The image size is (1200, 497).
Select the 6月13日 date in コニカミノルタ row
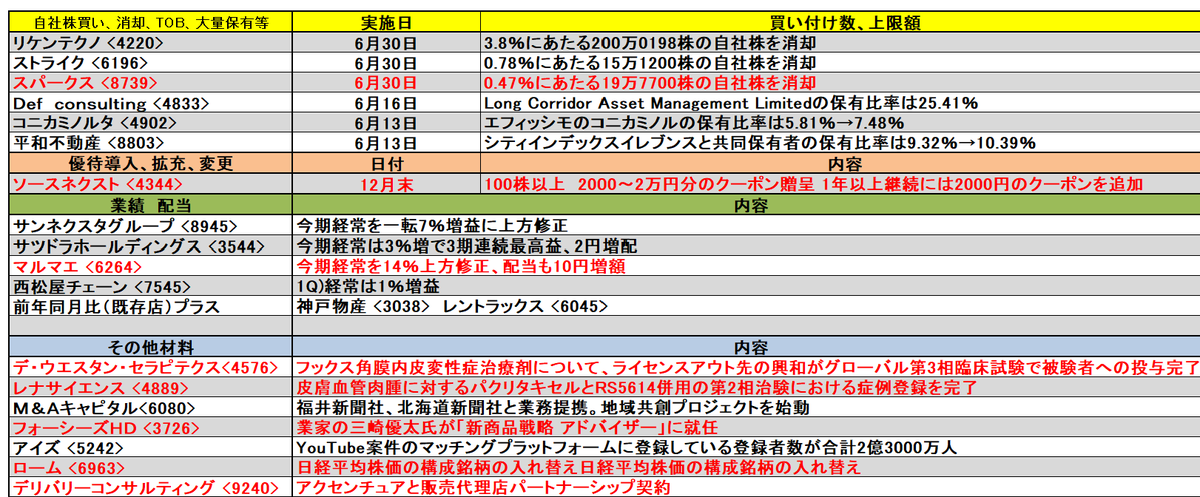coord(385,122)
